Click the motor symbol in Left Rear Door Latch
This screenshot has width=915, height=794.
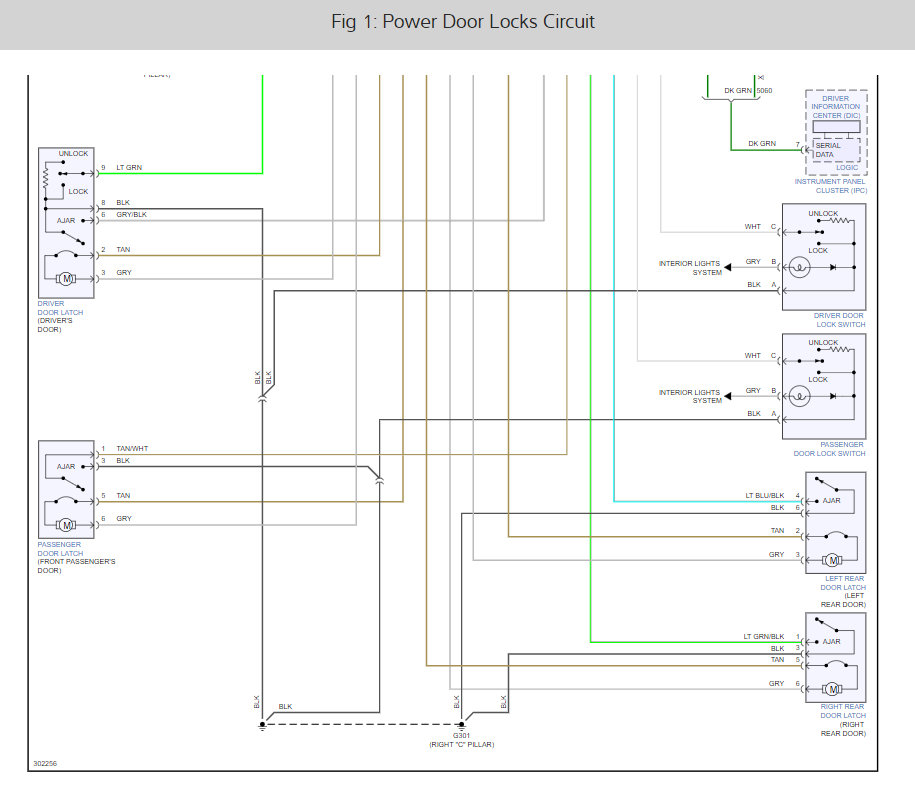click(832, 561)
